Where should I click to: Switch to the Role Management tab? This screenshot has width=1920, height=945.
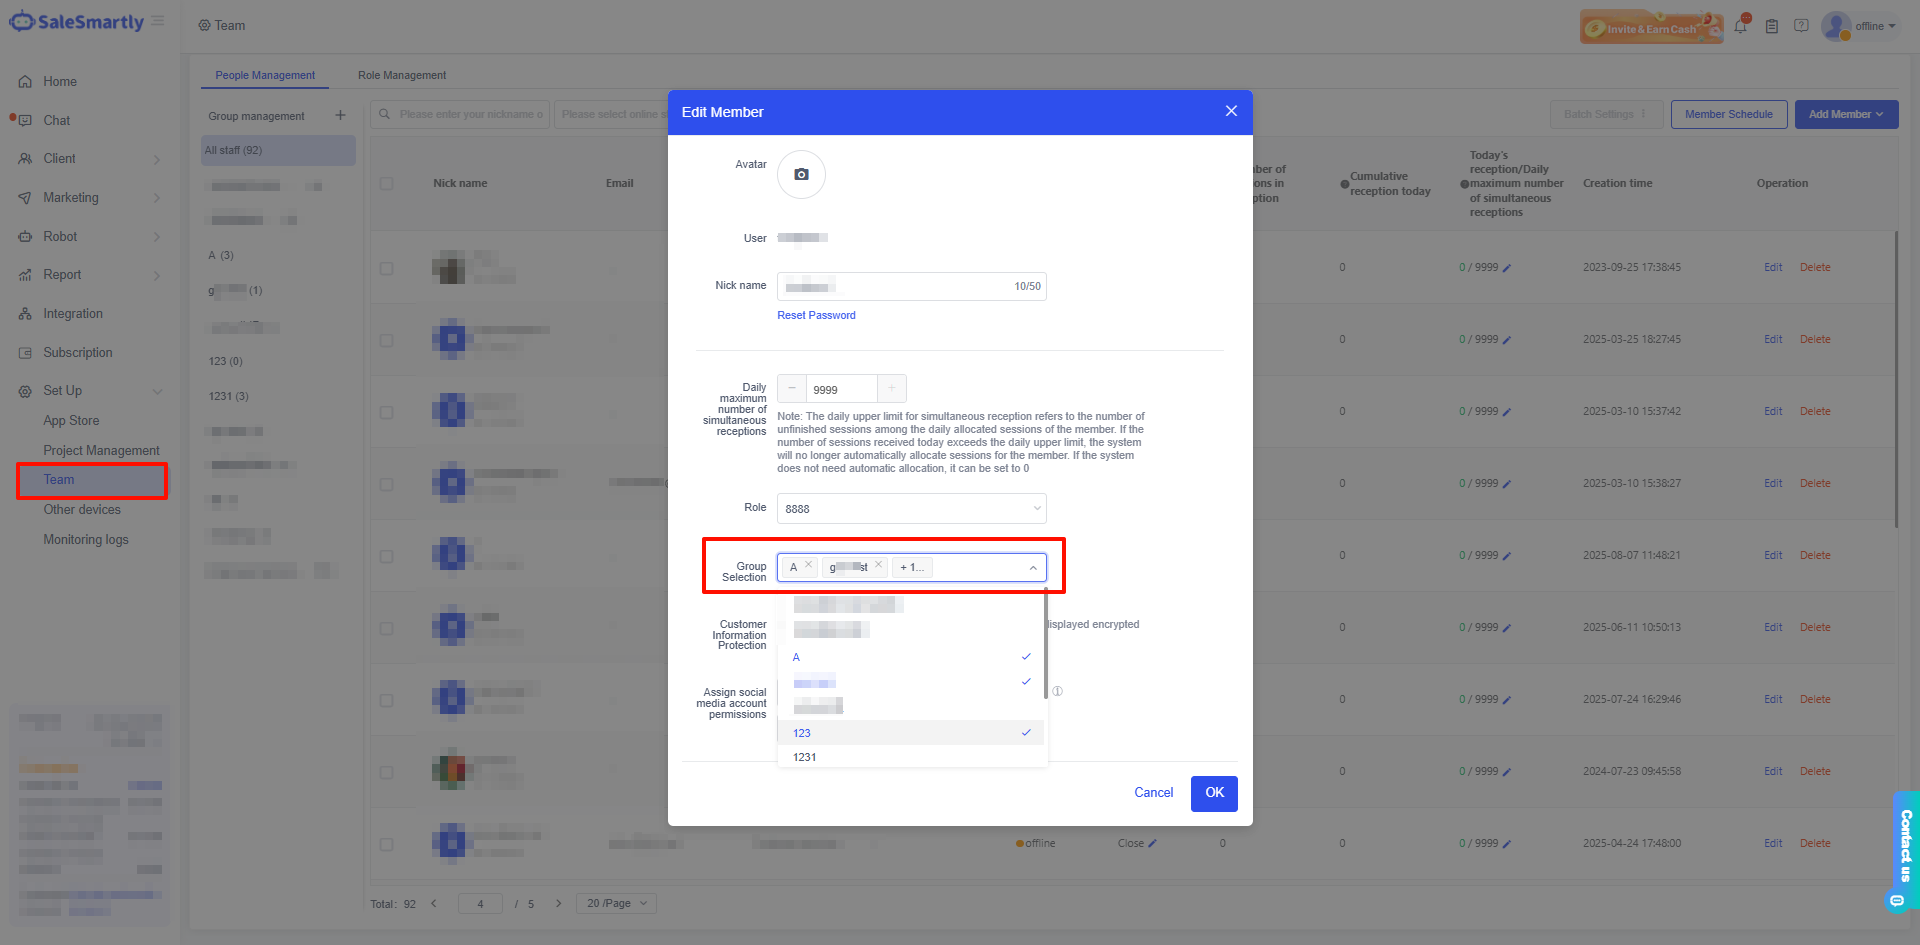402,75
